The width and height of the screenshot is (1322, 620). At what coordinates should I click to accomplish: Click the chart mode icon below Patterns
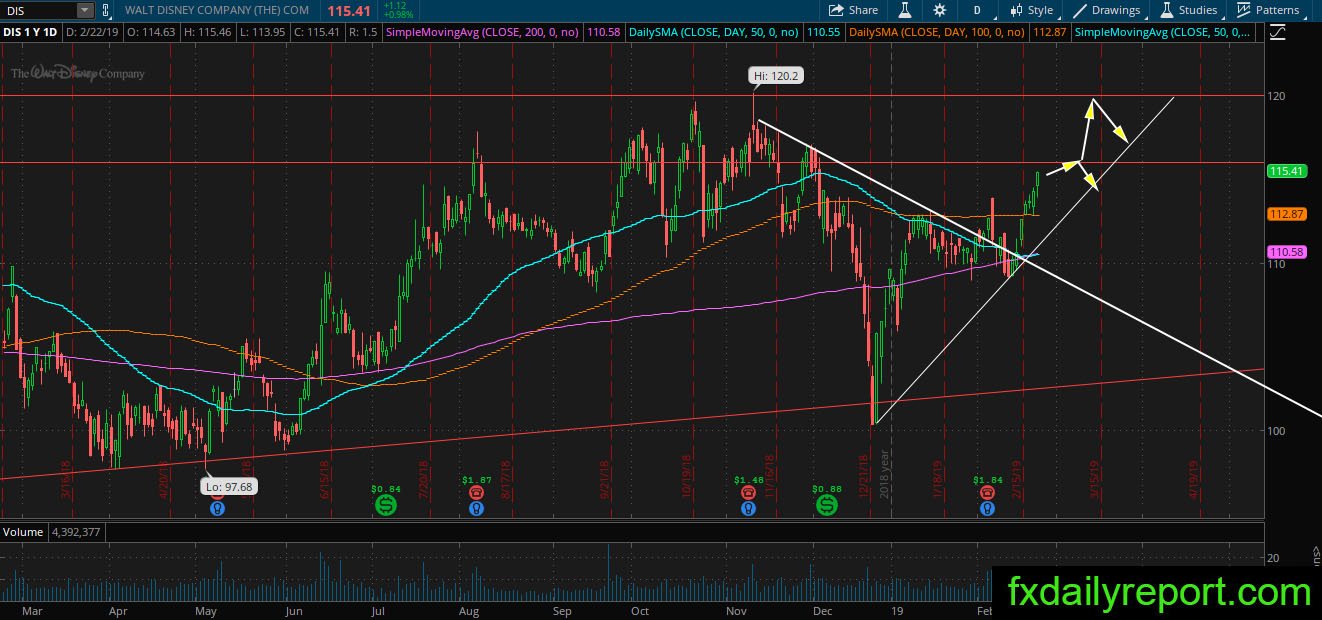[1277, 32]
